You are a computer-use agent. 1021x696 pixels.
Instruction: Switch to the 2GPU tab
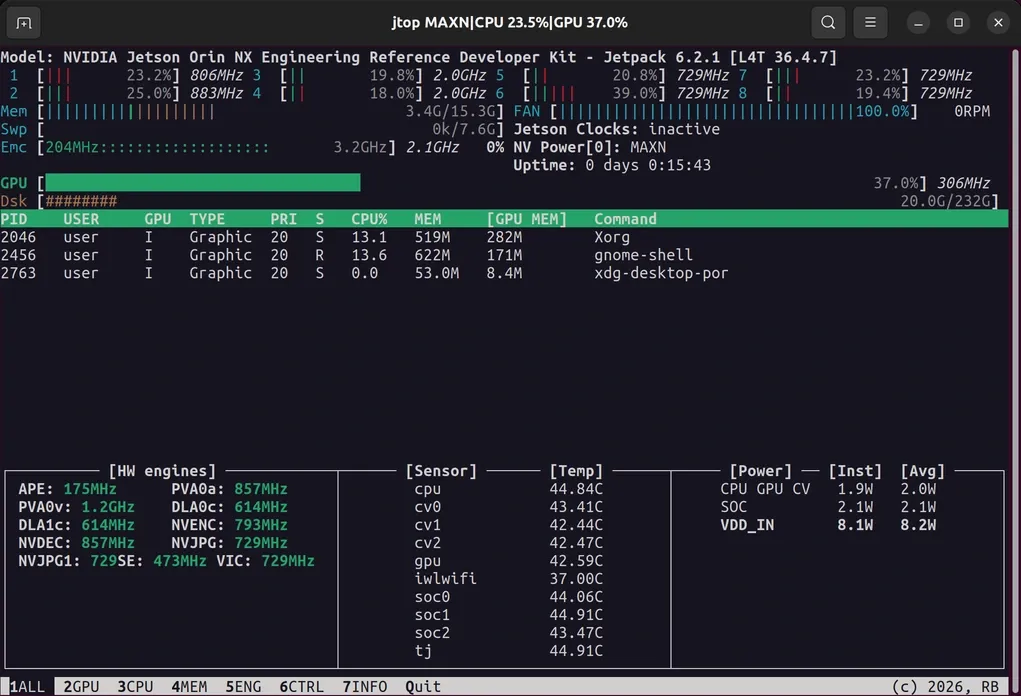click(x=81, y=687)
